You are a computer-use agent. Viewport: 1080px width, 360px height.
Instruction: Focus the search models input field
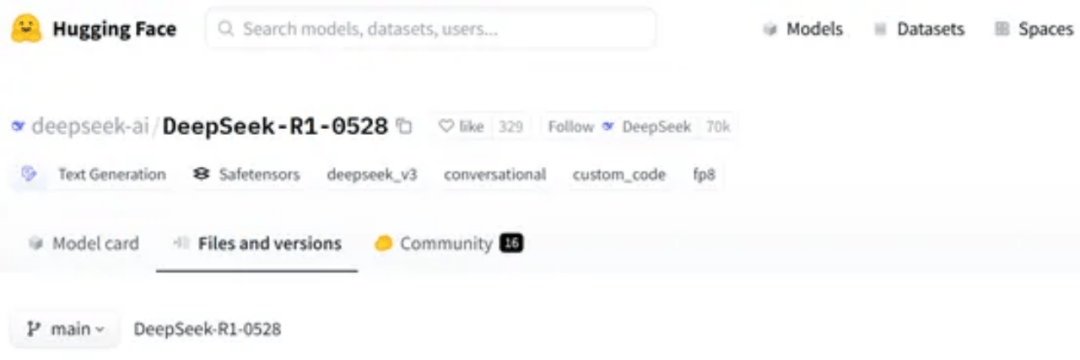coord(430,29)
